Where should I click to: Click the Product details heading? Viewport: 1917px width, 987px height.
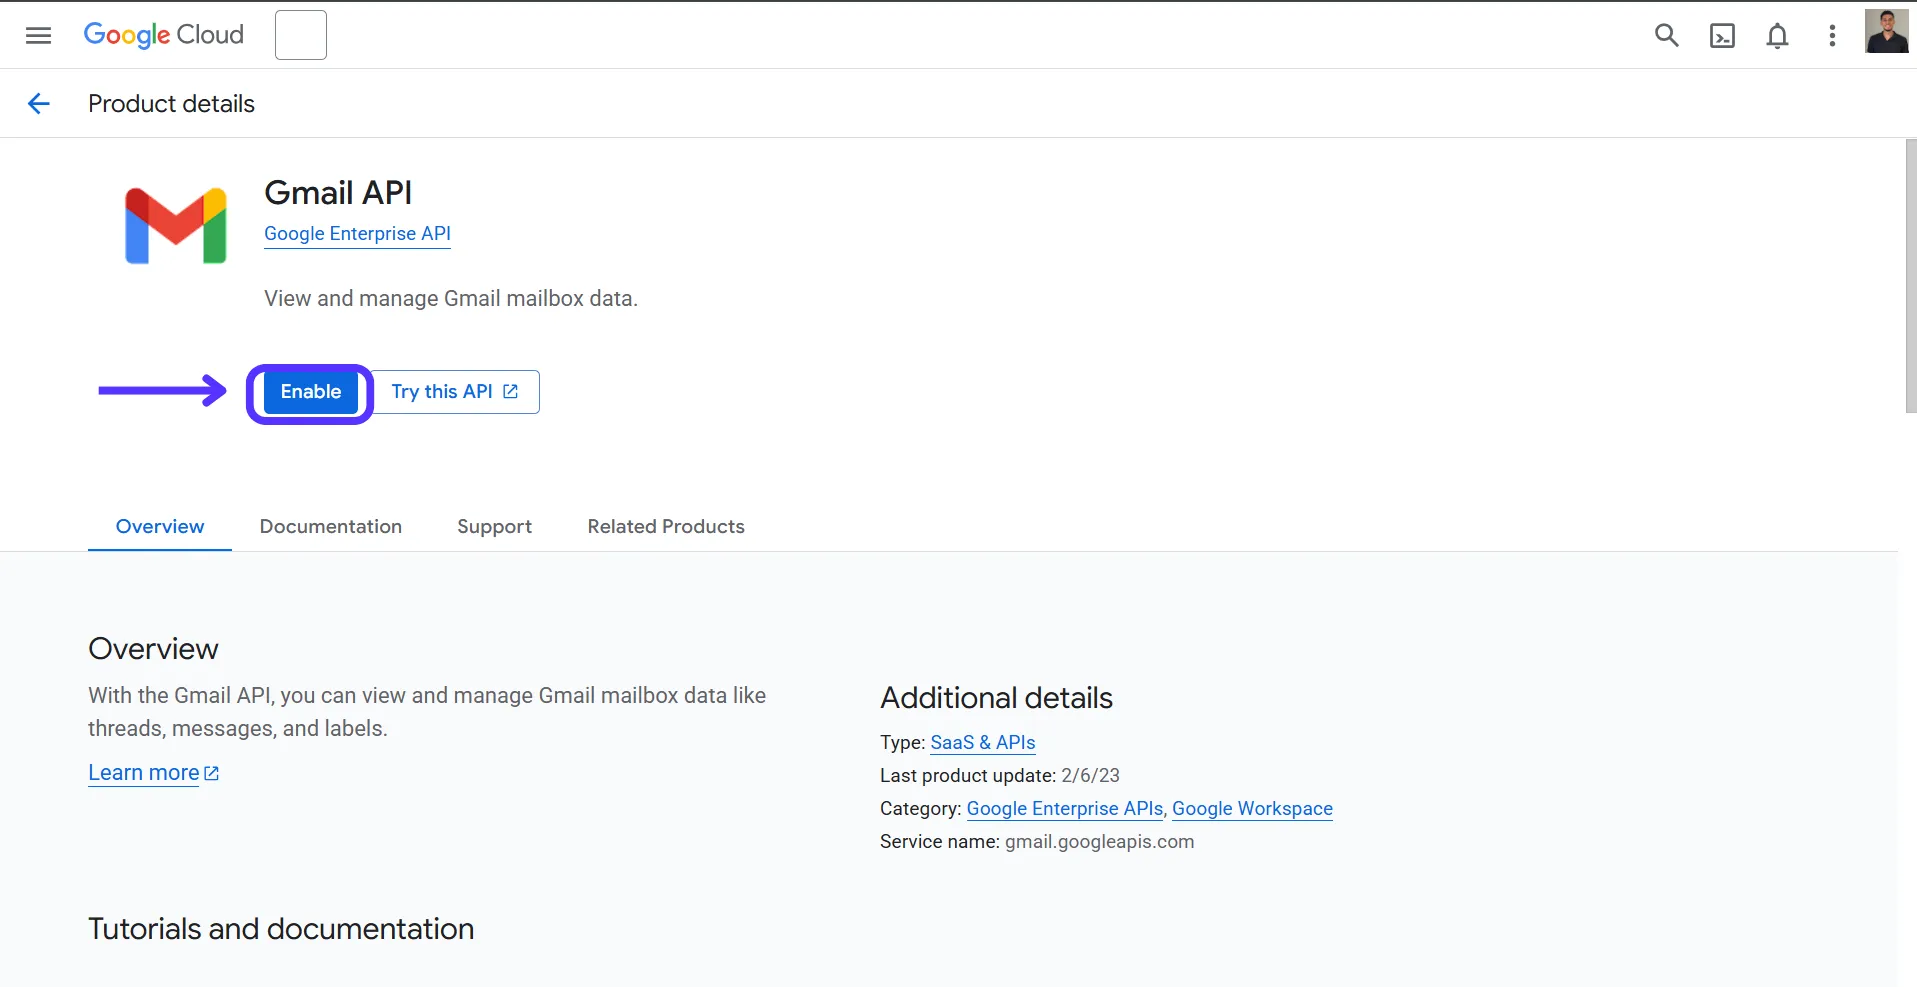coord(171,104)
